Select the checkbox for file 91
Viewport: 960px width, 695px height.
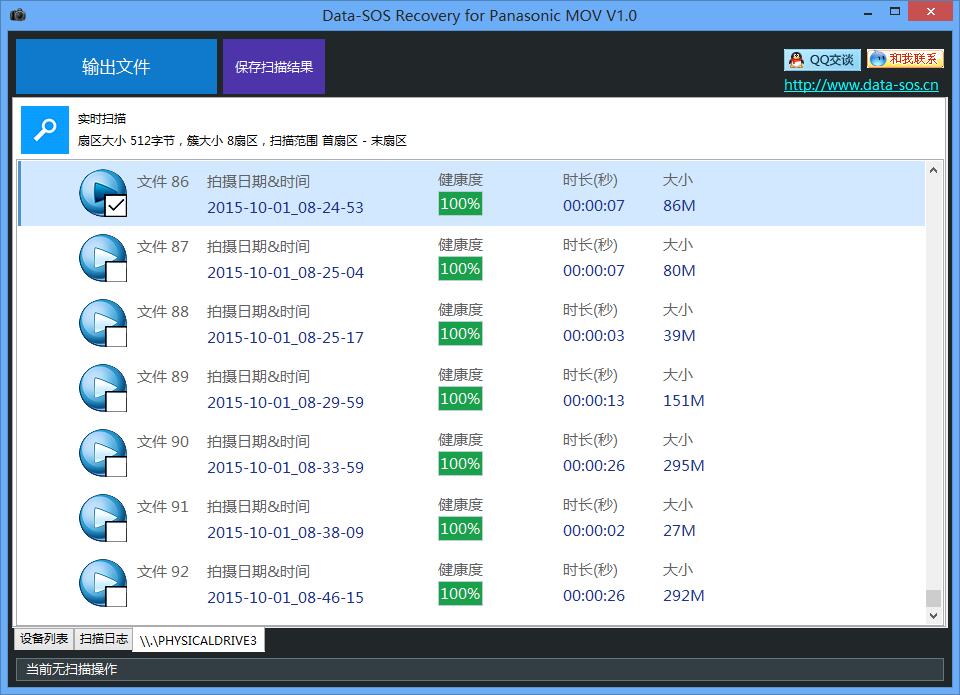116,532
